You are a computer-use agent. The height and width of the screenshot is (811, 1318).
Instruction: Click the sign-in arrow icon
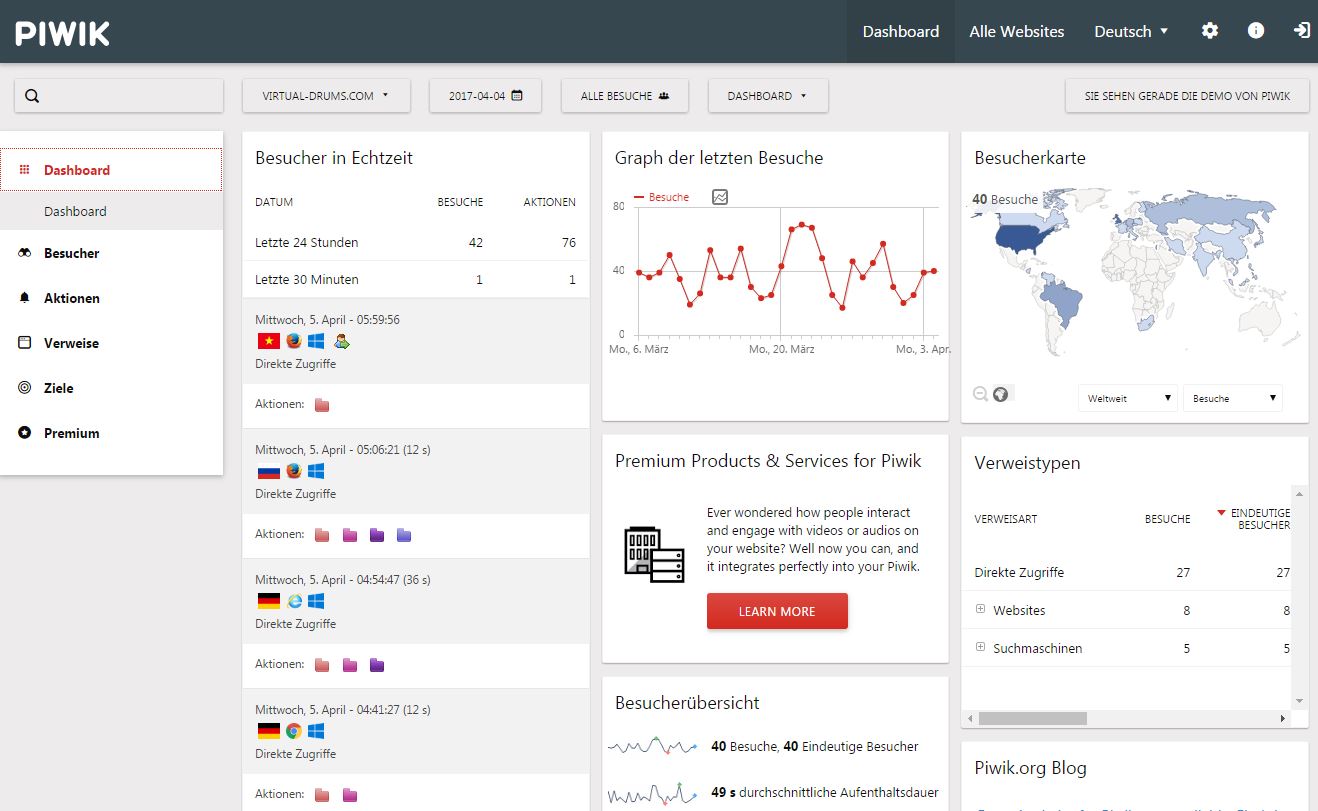1301,31
